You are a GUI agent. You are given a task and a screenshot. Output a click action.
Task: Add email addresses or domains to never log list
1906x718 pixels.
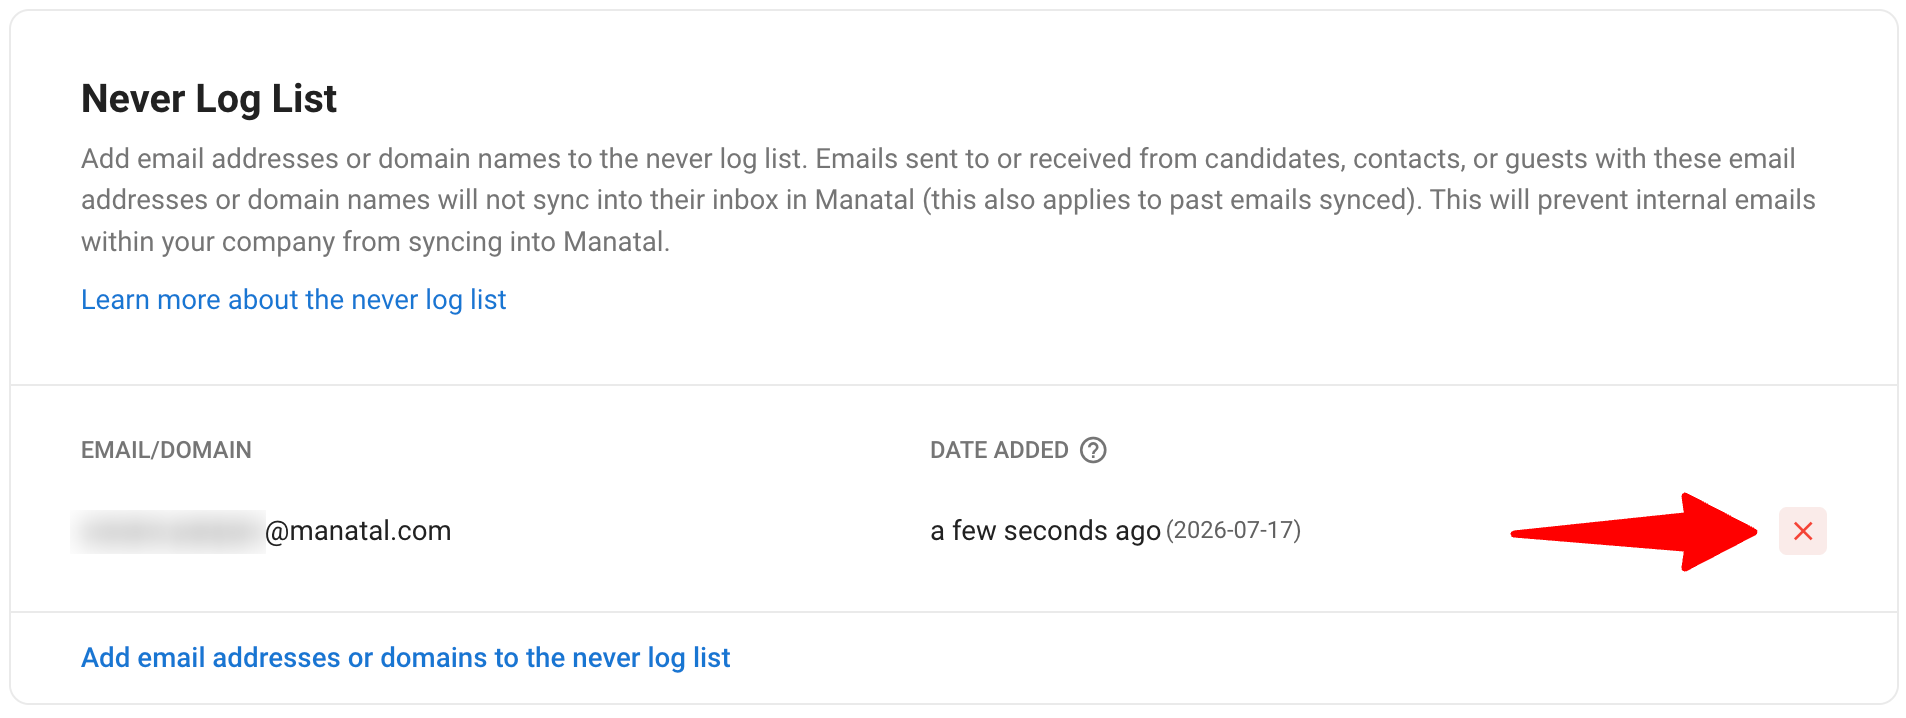405,658
